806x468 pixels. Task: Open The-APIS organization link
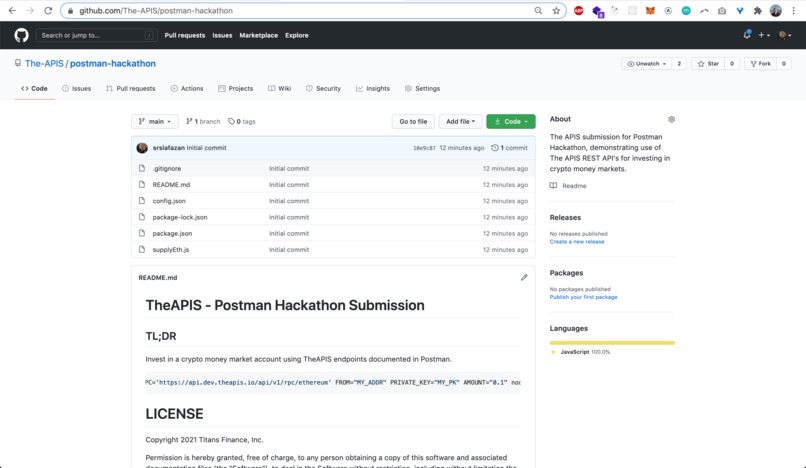(44, 63)
